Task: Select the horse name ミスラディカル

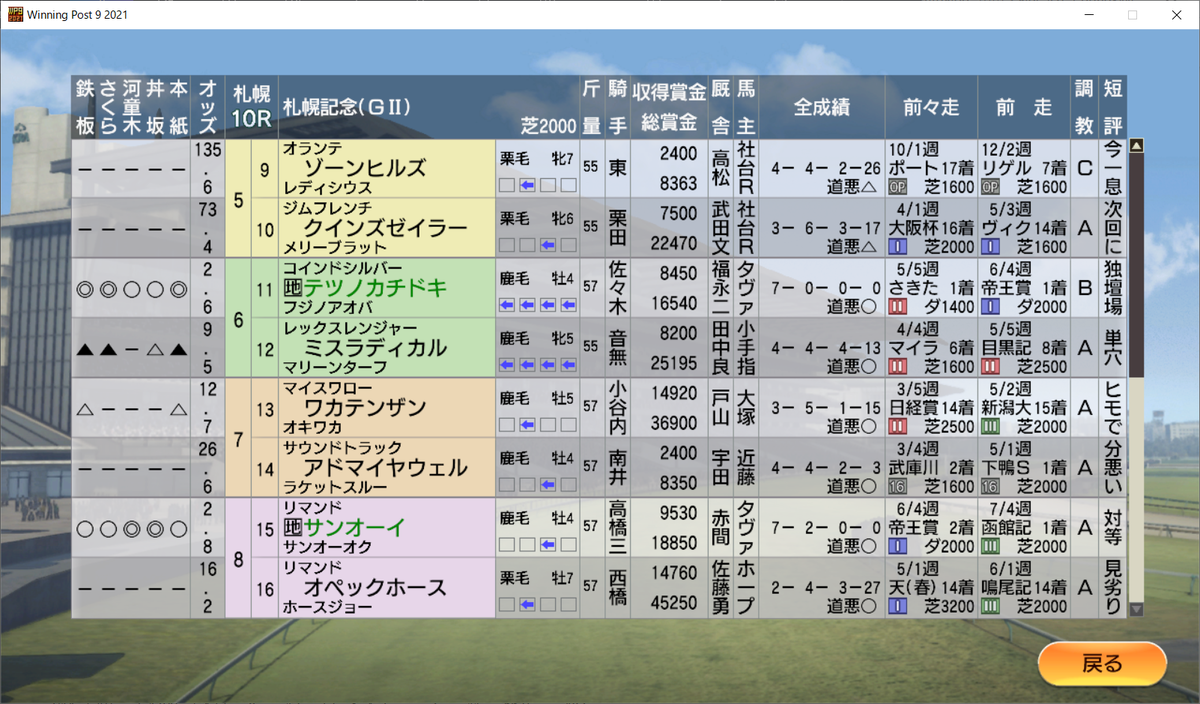Action: pos(376,348)
